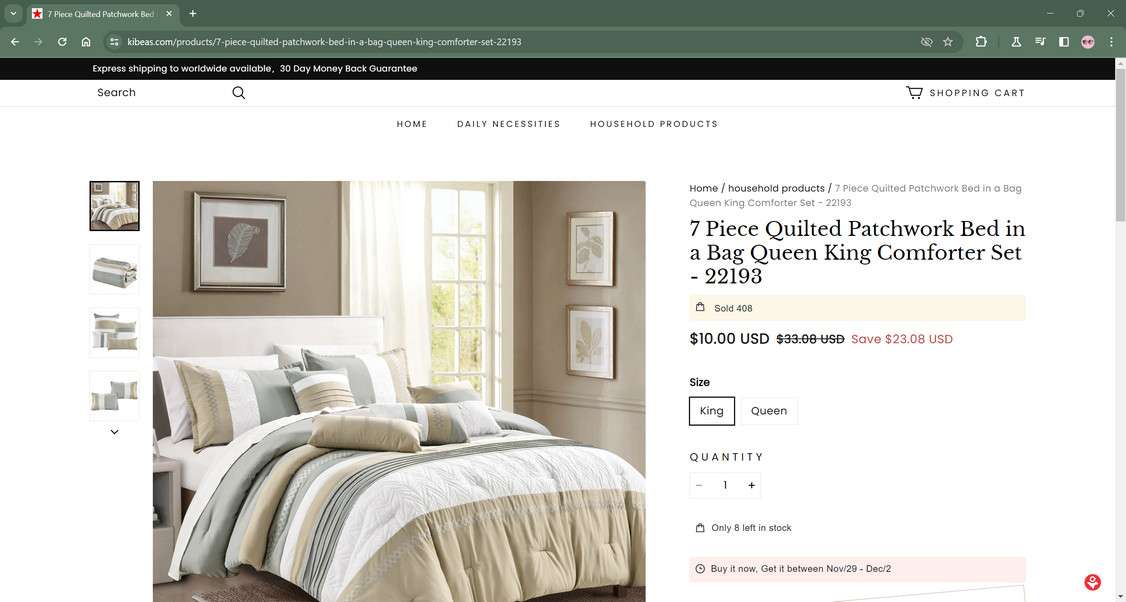1126x602 pixels.
Task: Open the Daily Necessities menu
Action: pyautogui.click(x=508, y=124)
